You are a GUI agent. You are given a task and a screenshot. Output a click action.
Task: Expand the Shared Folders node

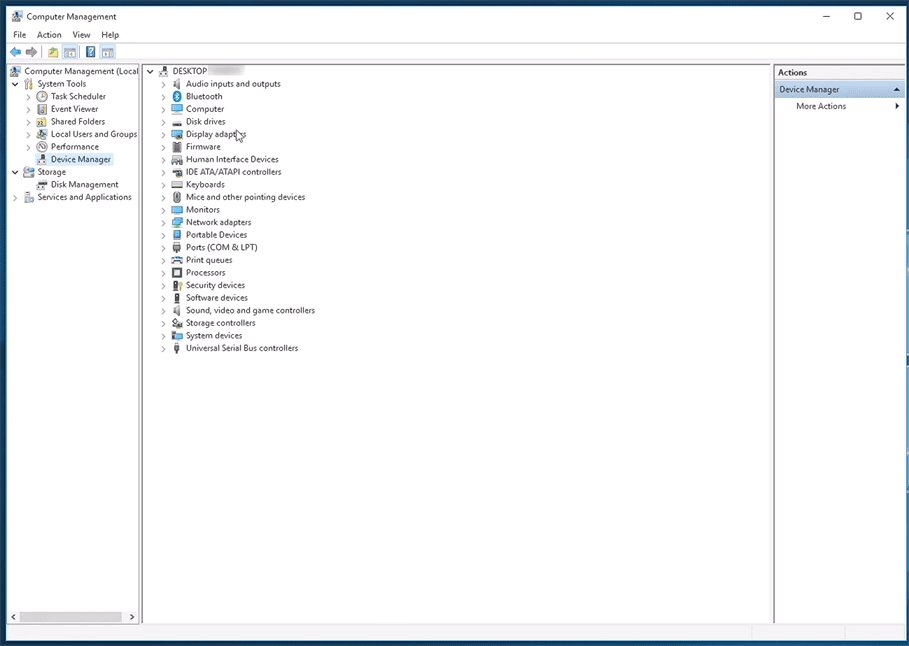tap(28, 122)
